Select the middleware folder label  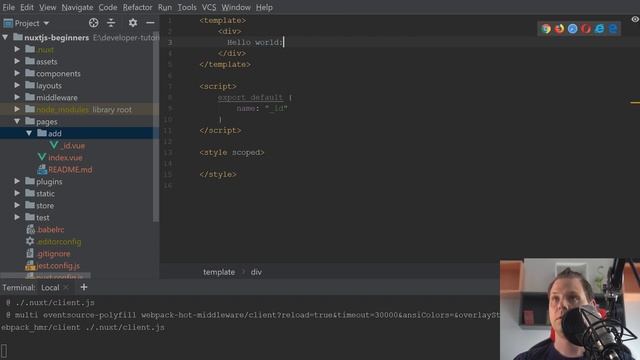pyautogui.click(x=57, y=98)
